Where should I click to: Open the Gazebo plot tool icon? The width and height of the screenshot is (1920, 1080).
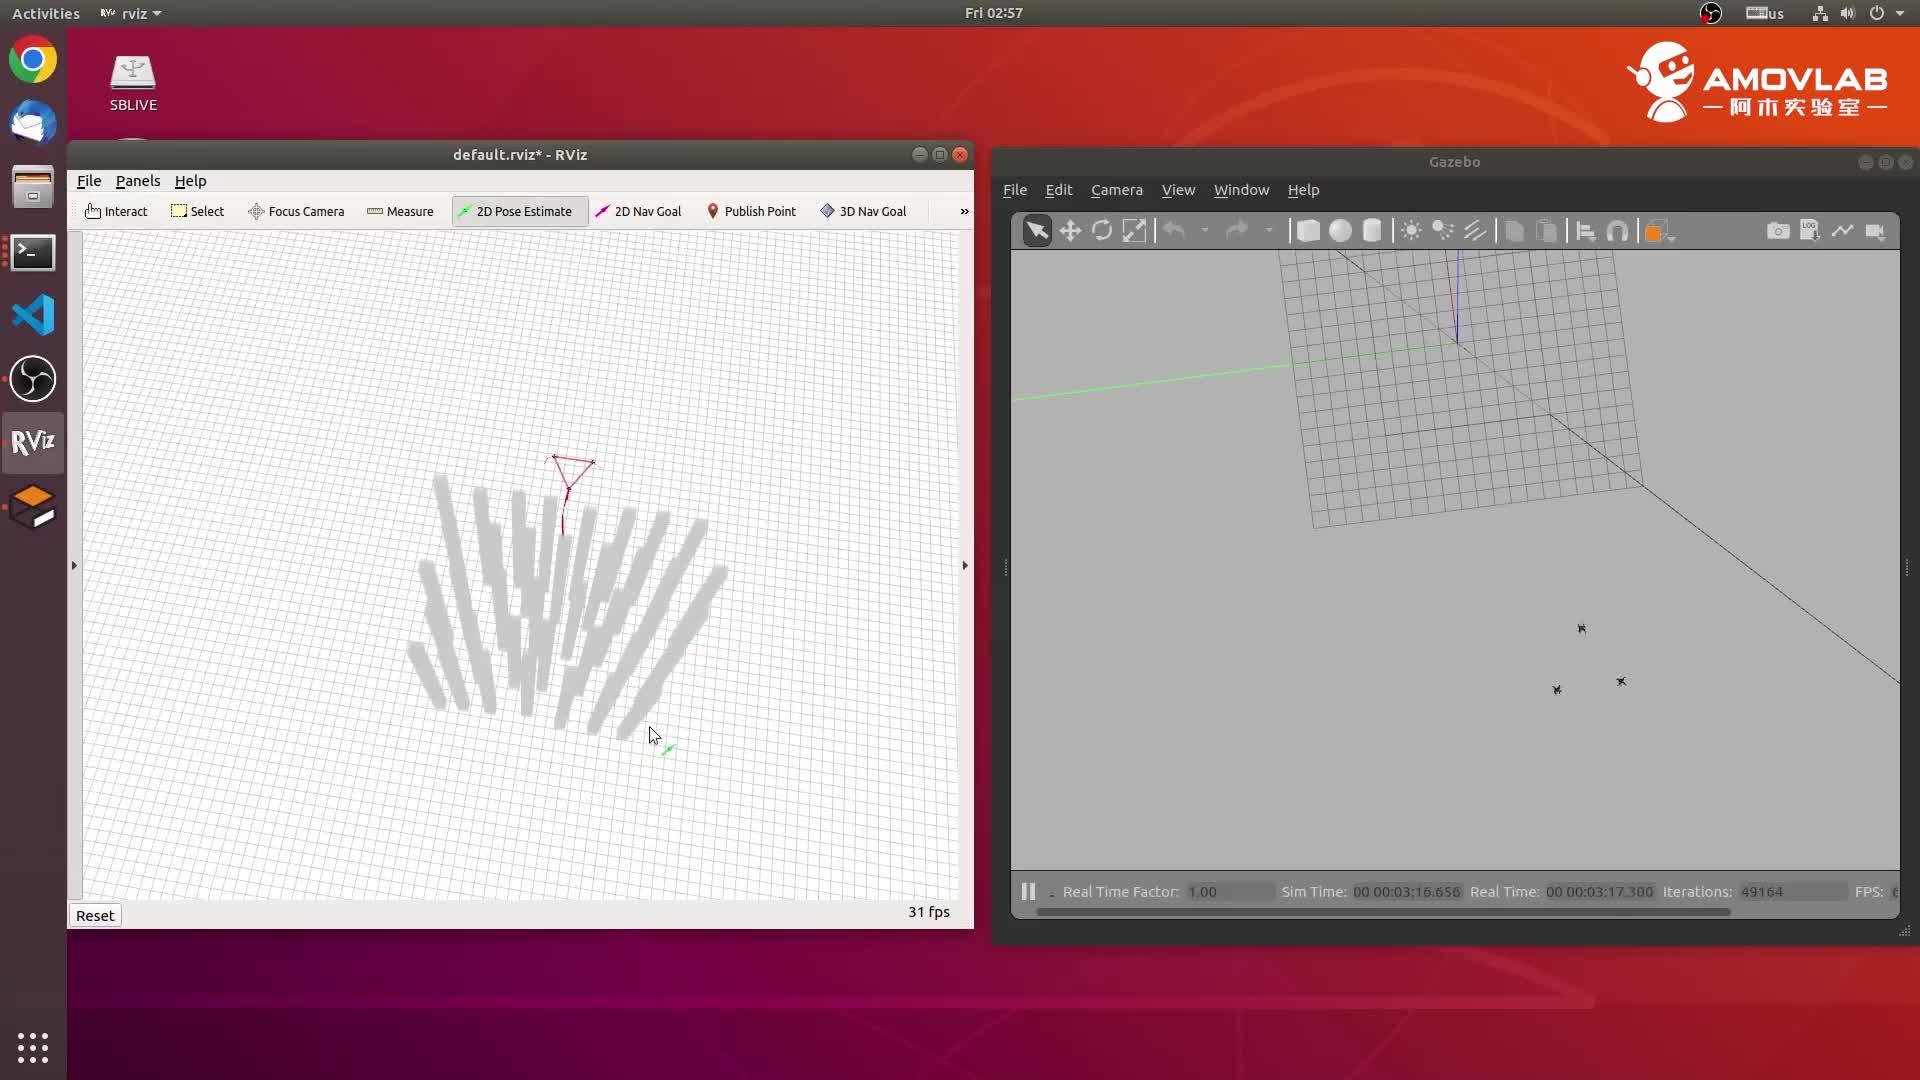[x=1842, y=231]
